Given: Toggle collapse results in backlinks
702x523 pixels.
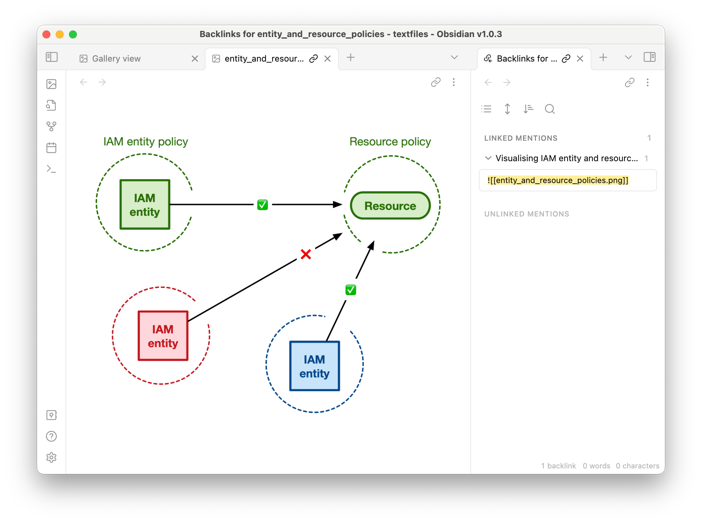Looking at the screenshot, I should [x=486, y=109].
